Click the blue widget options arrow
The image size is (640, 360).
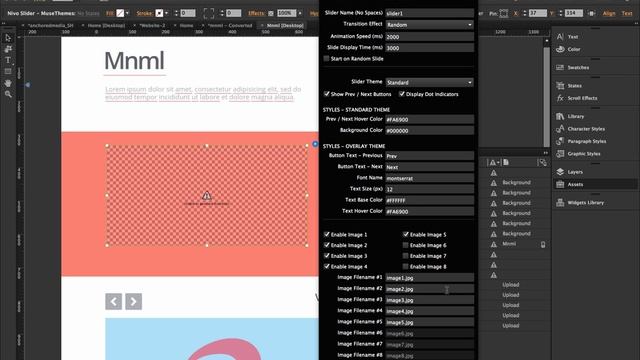coord(315,144)
